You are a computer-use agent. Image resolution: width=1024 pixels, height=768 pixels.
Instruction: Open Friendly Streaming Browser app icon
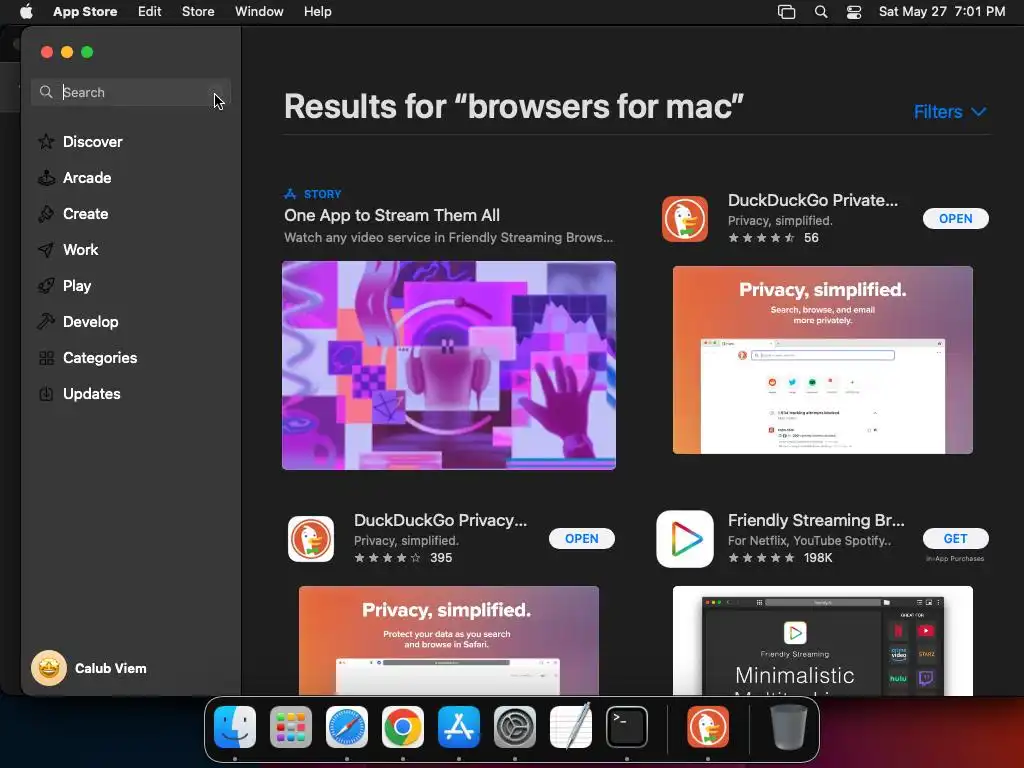coord(684,539)
